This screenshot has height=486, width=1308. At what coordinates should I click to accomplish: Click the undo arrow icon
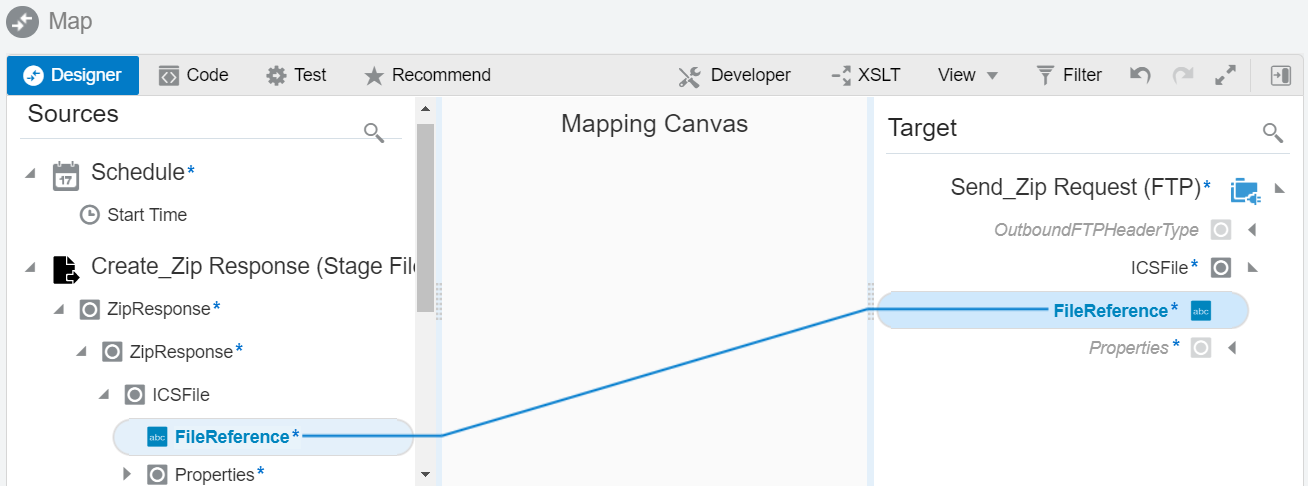(x=1140, y=75)
